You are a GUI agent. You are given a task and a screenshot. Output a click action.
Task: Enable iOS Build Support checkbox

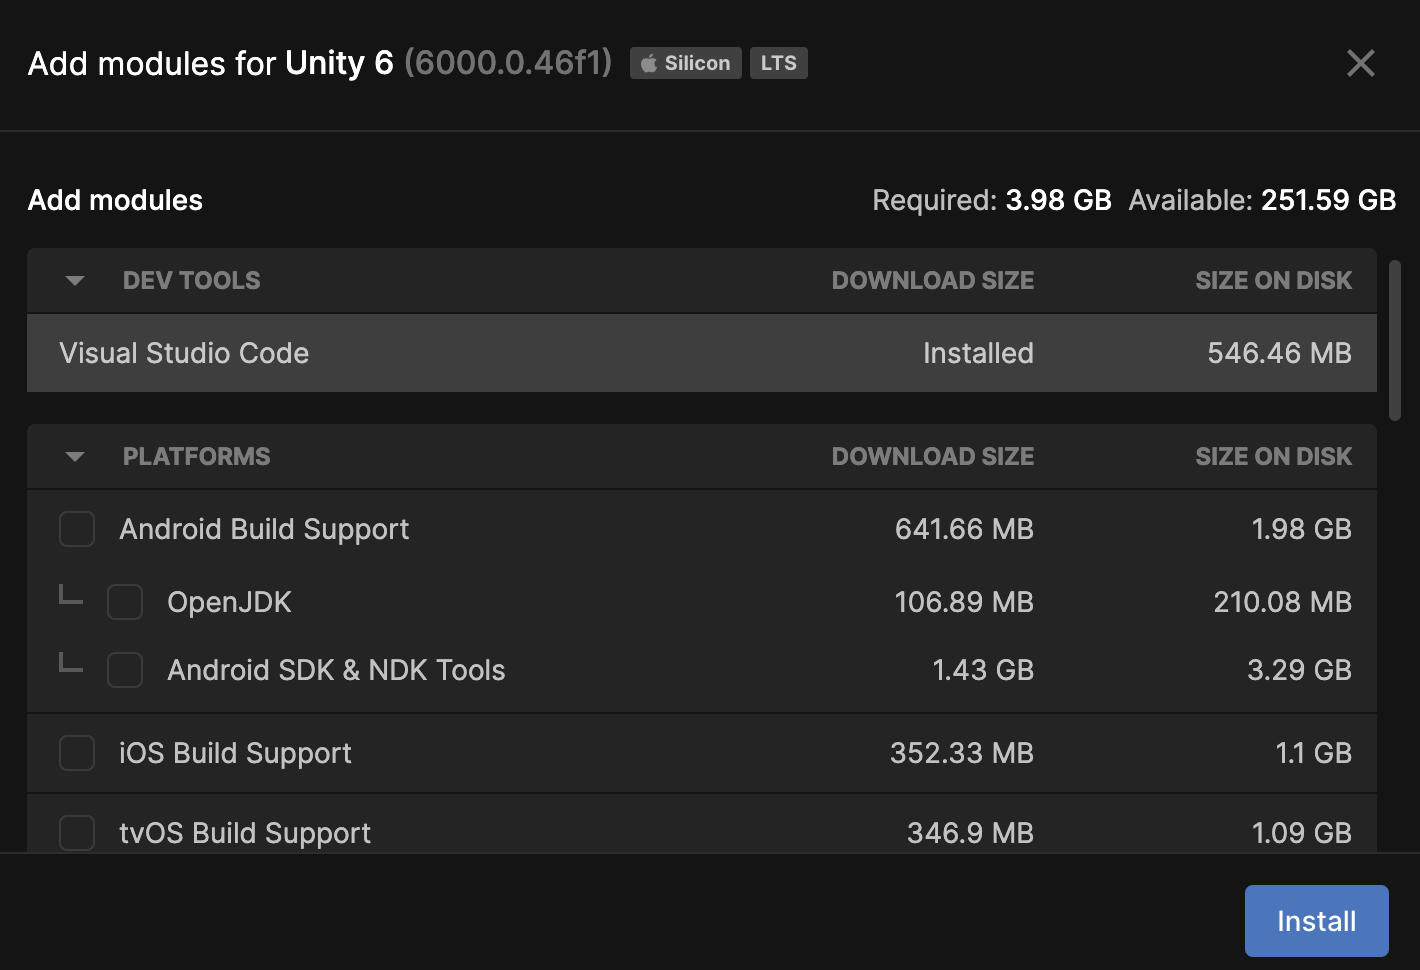click(77, 753)
